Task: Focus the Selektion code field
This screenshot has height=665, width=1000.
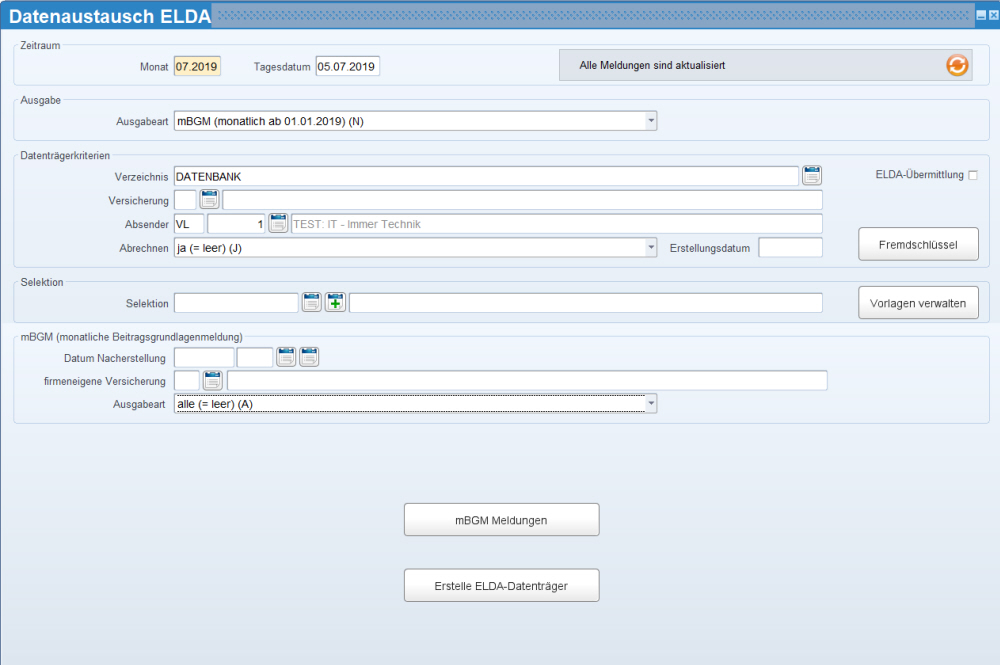Action: (236, 303)
